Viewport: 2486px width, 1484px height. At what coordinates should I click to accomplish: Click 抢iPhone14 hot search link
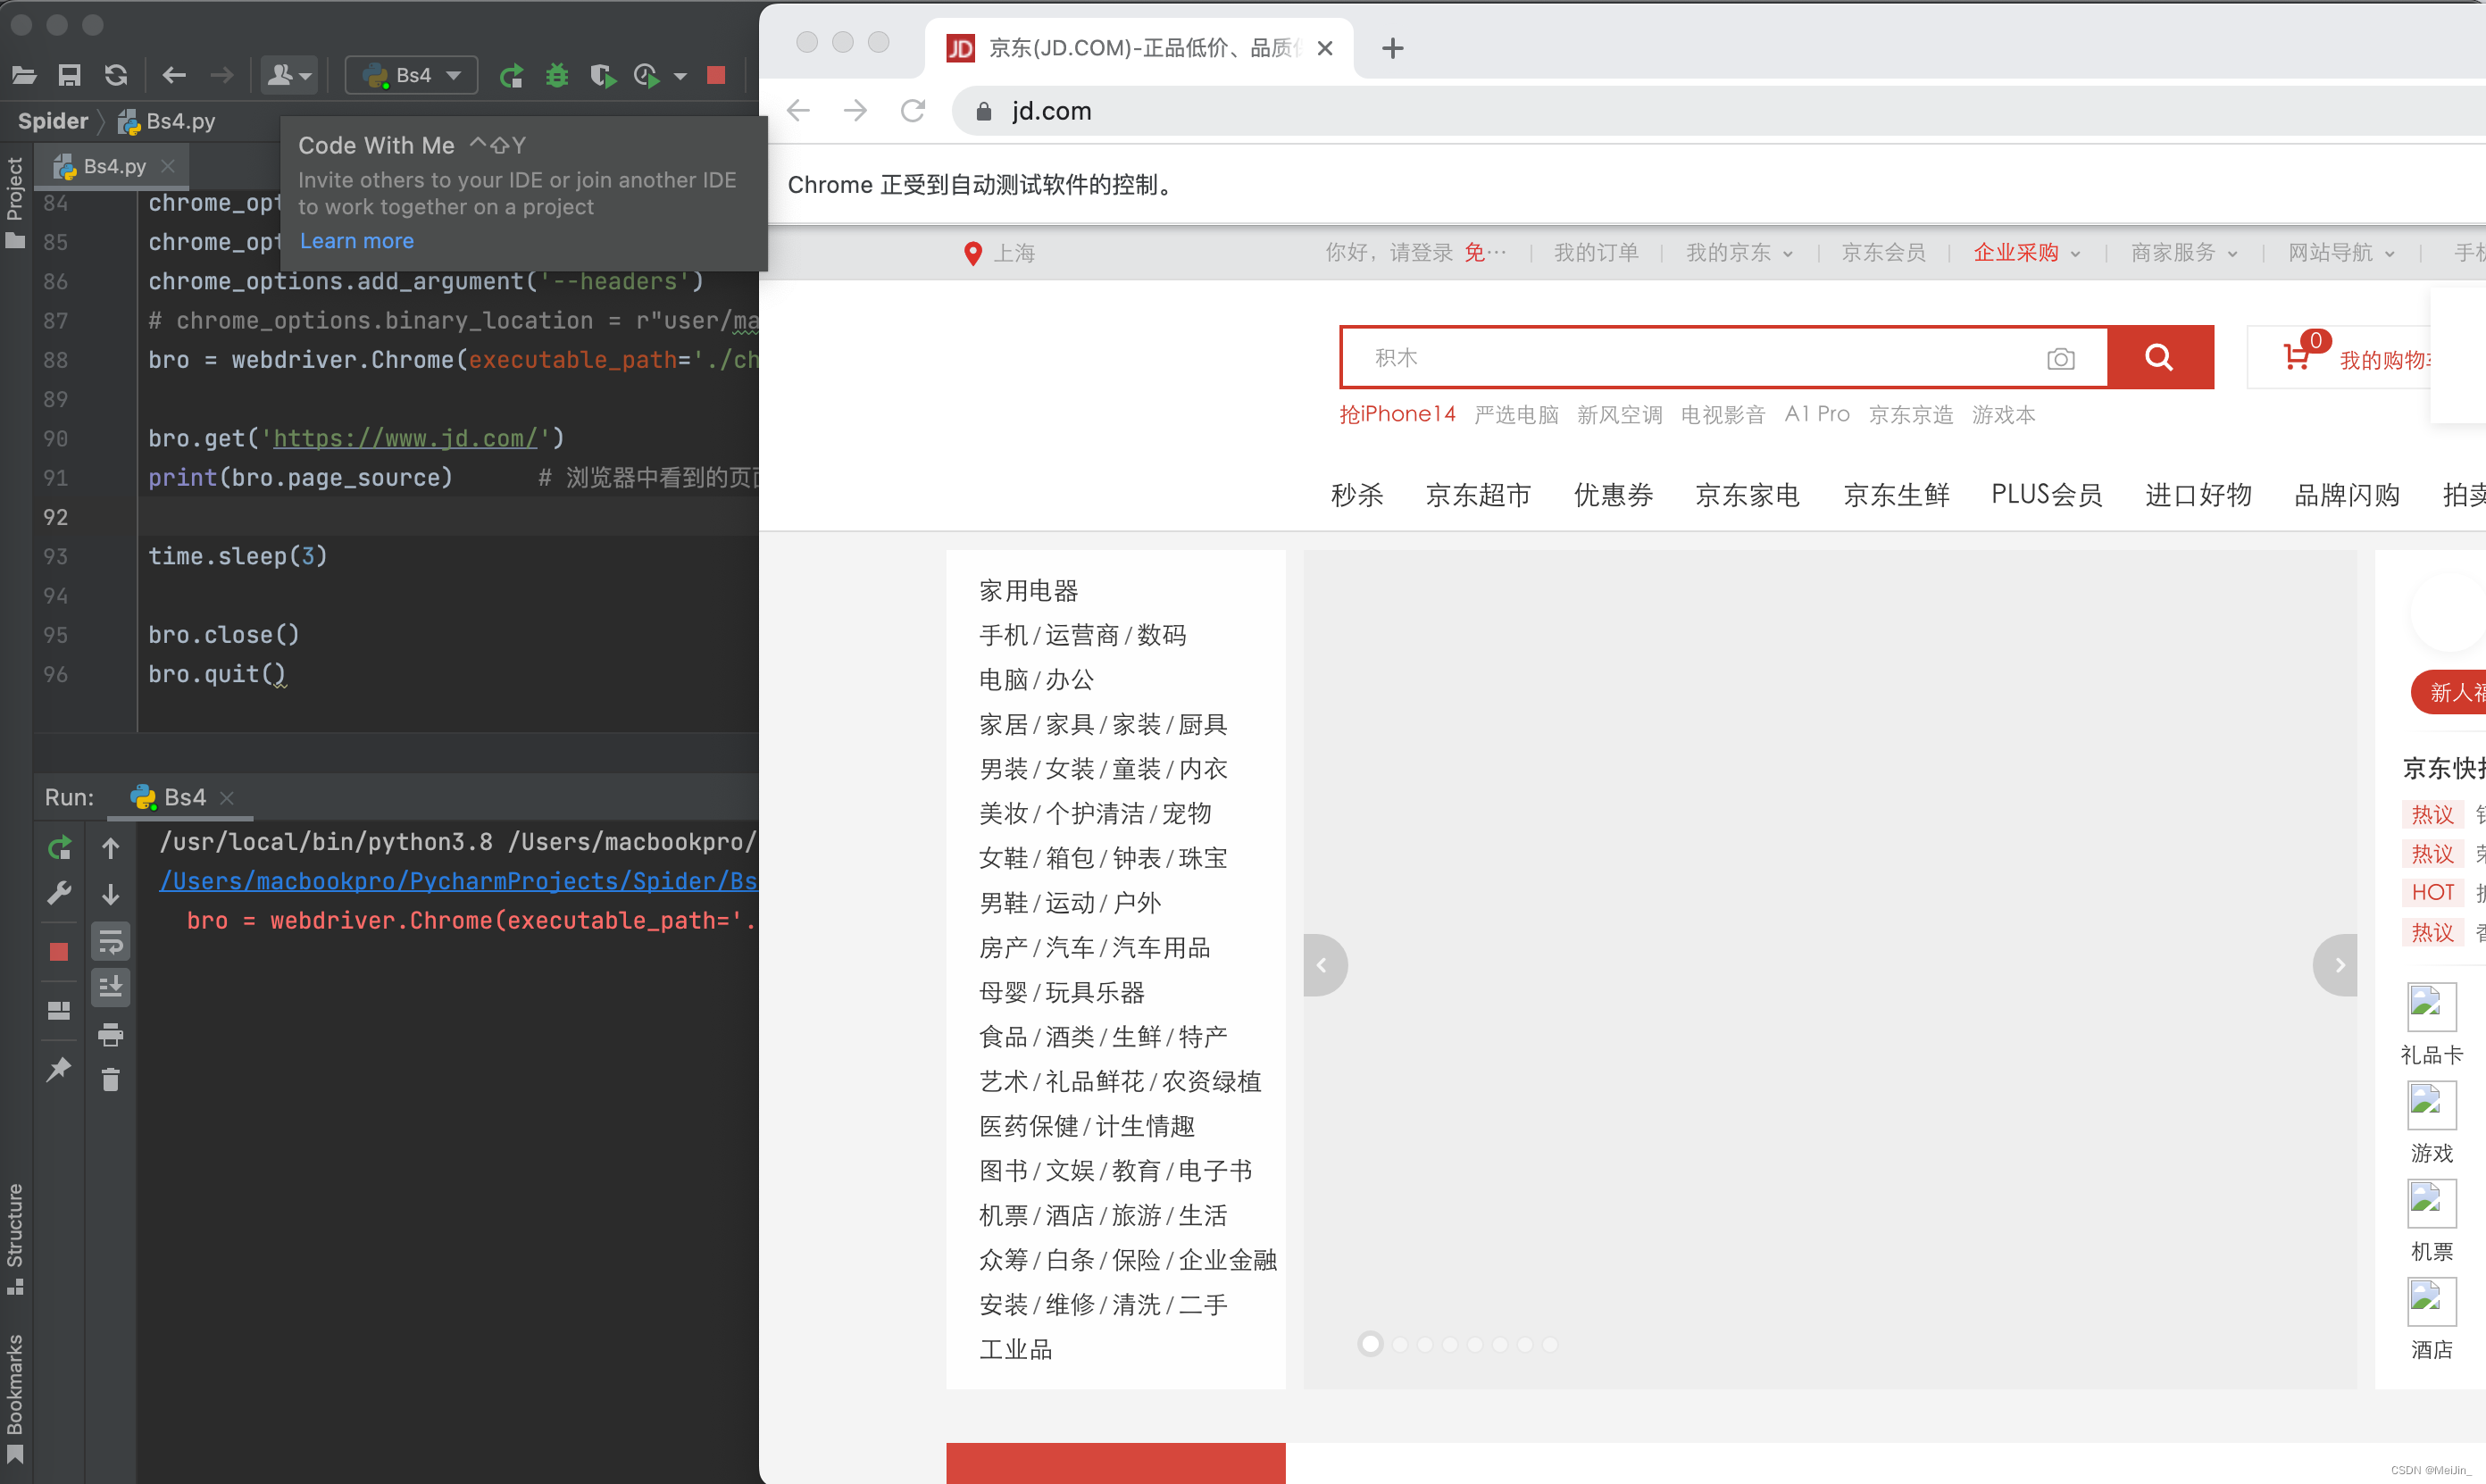point(1397,414)
